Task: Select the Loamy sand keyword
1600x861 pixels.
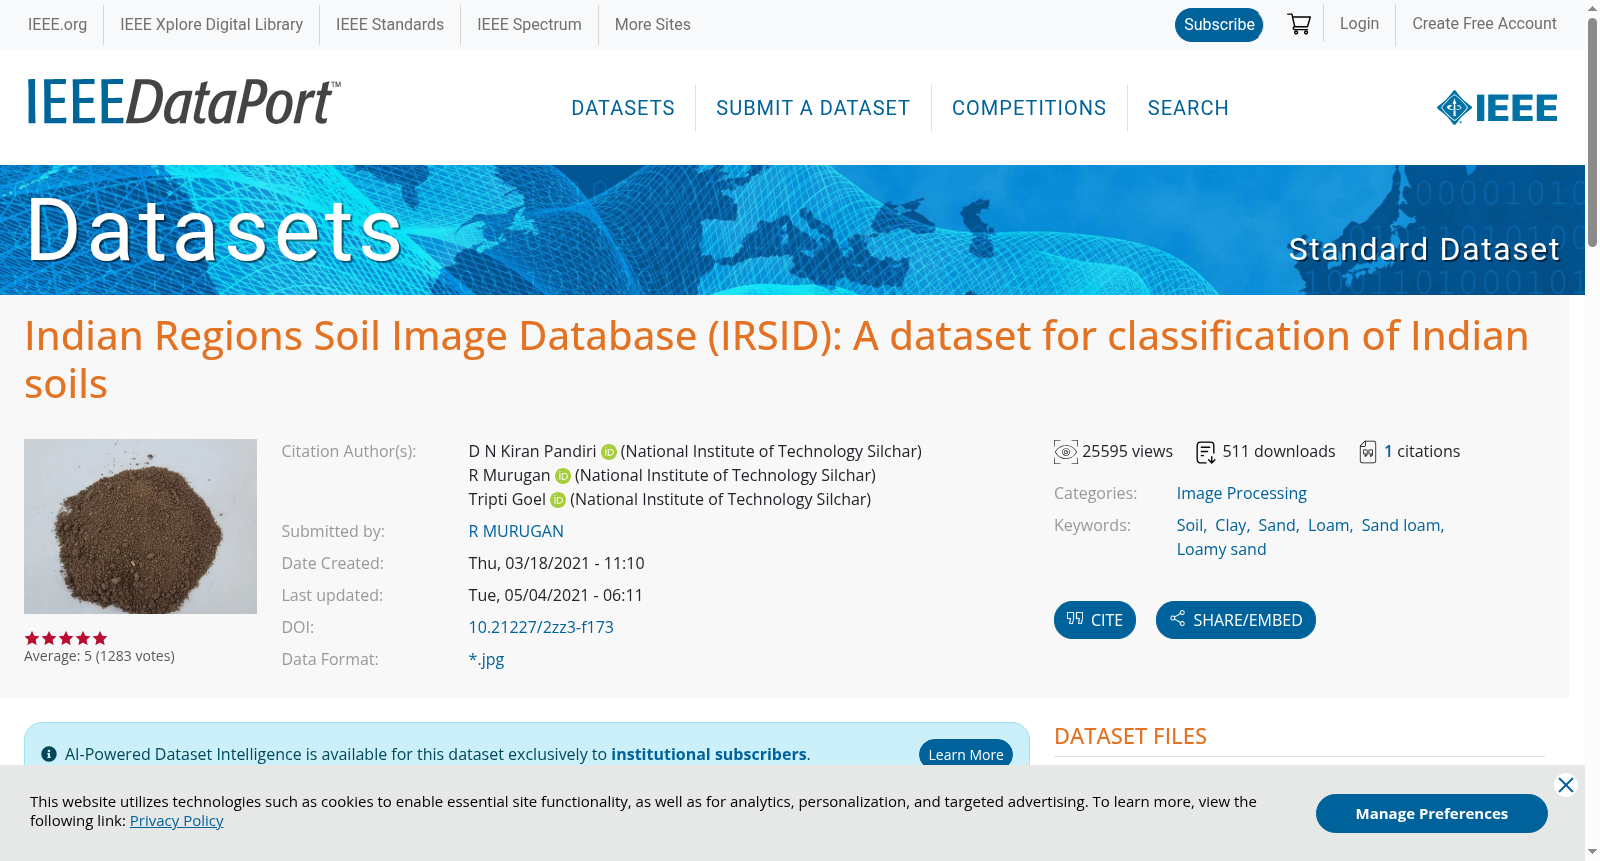Action: (1221, 550)
